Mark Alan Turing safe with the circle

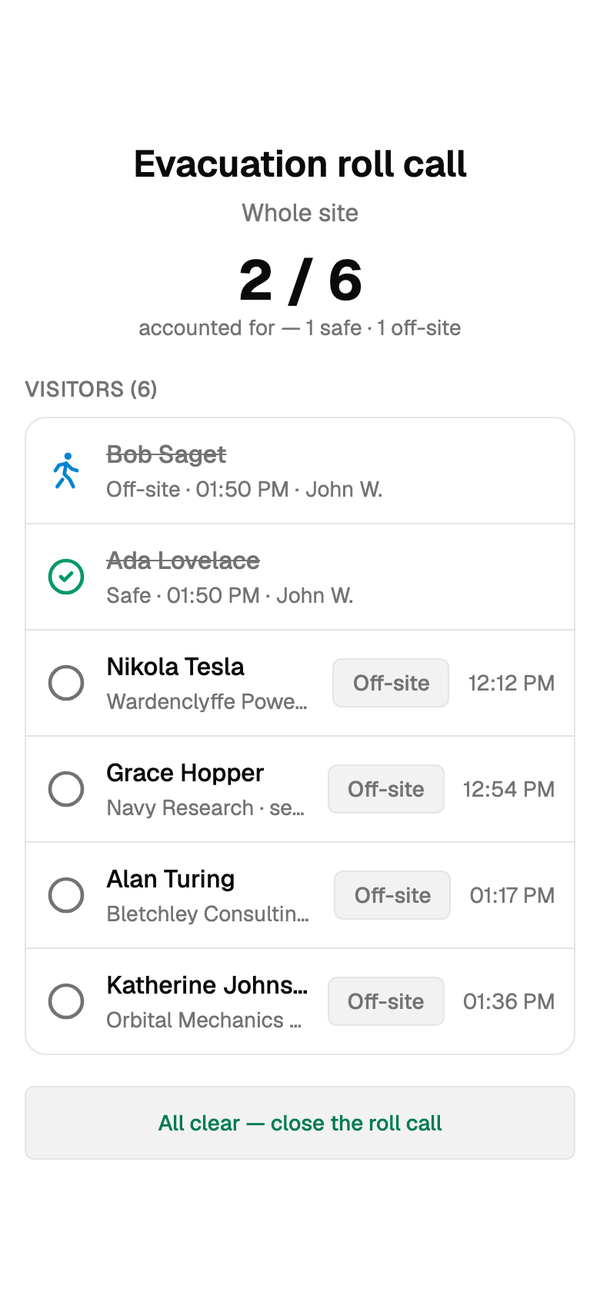coord(66,895)
